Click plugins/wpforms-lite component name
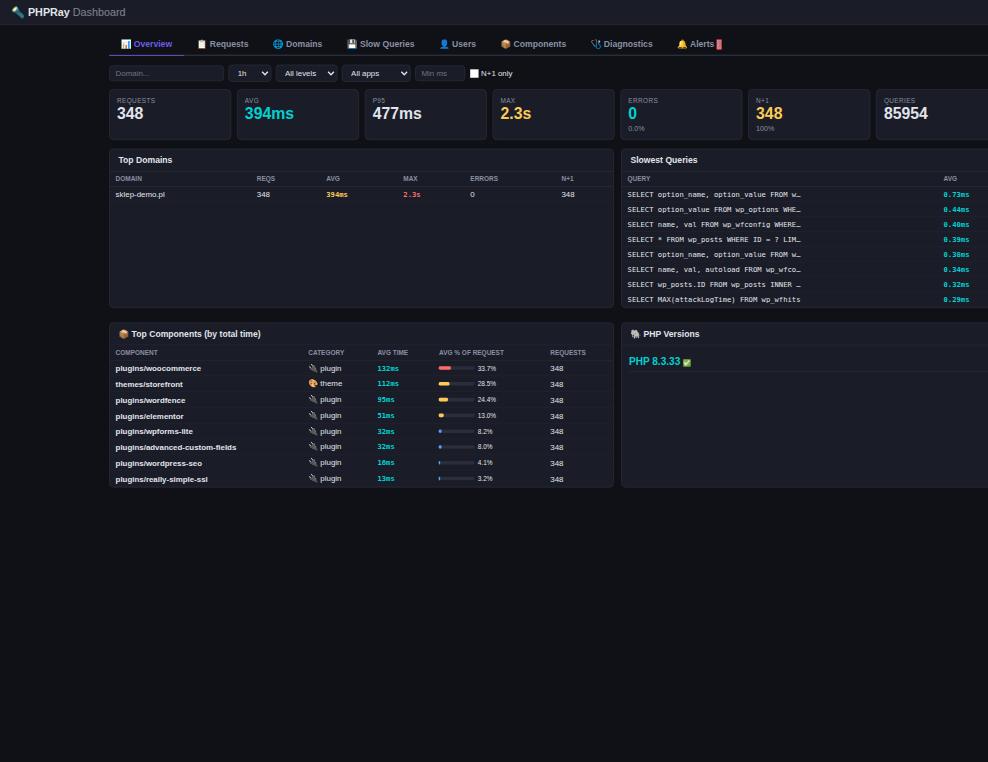Image resolution: width=988 pixels, height=762 pixels. (x=154, y=432)
